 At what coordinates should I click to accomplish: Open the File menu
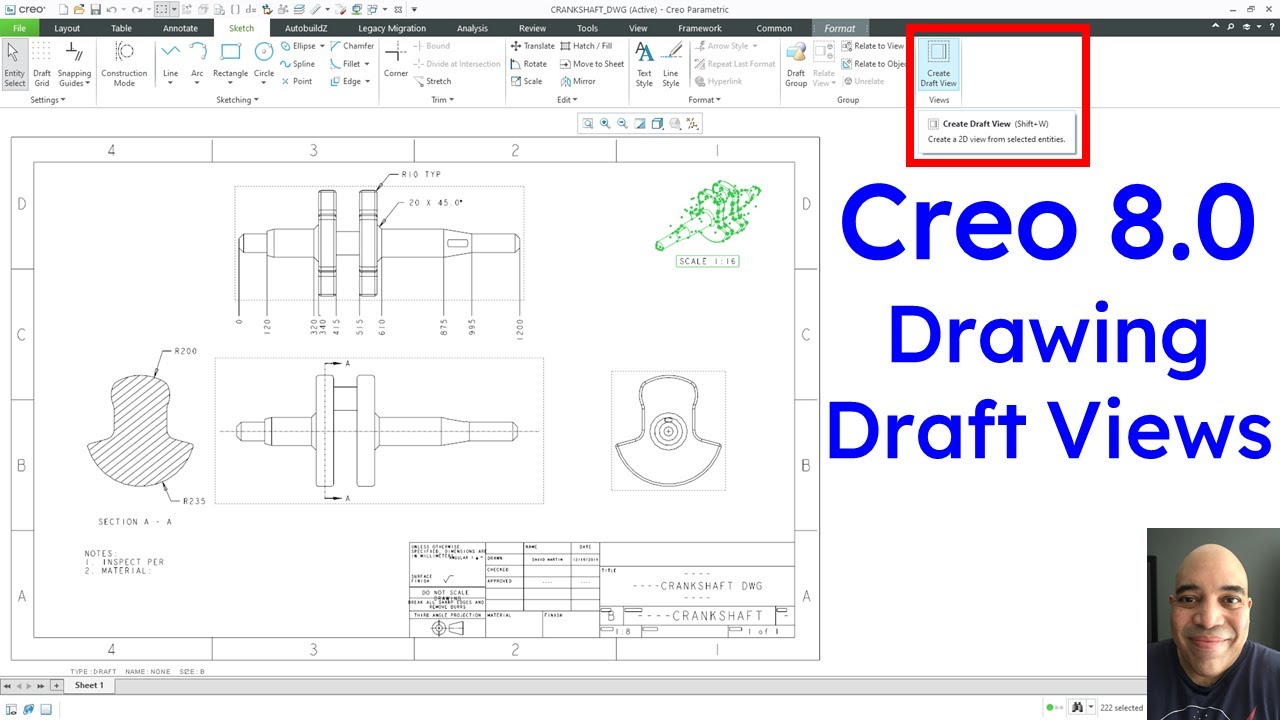pyautogui.click(x=19, y=28)
